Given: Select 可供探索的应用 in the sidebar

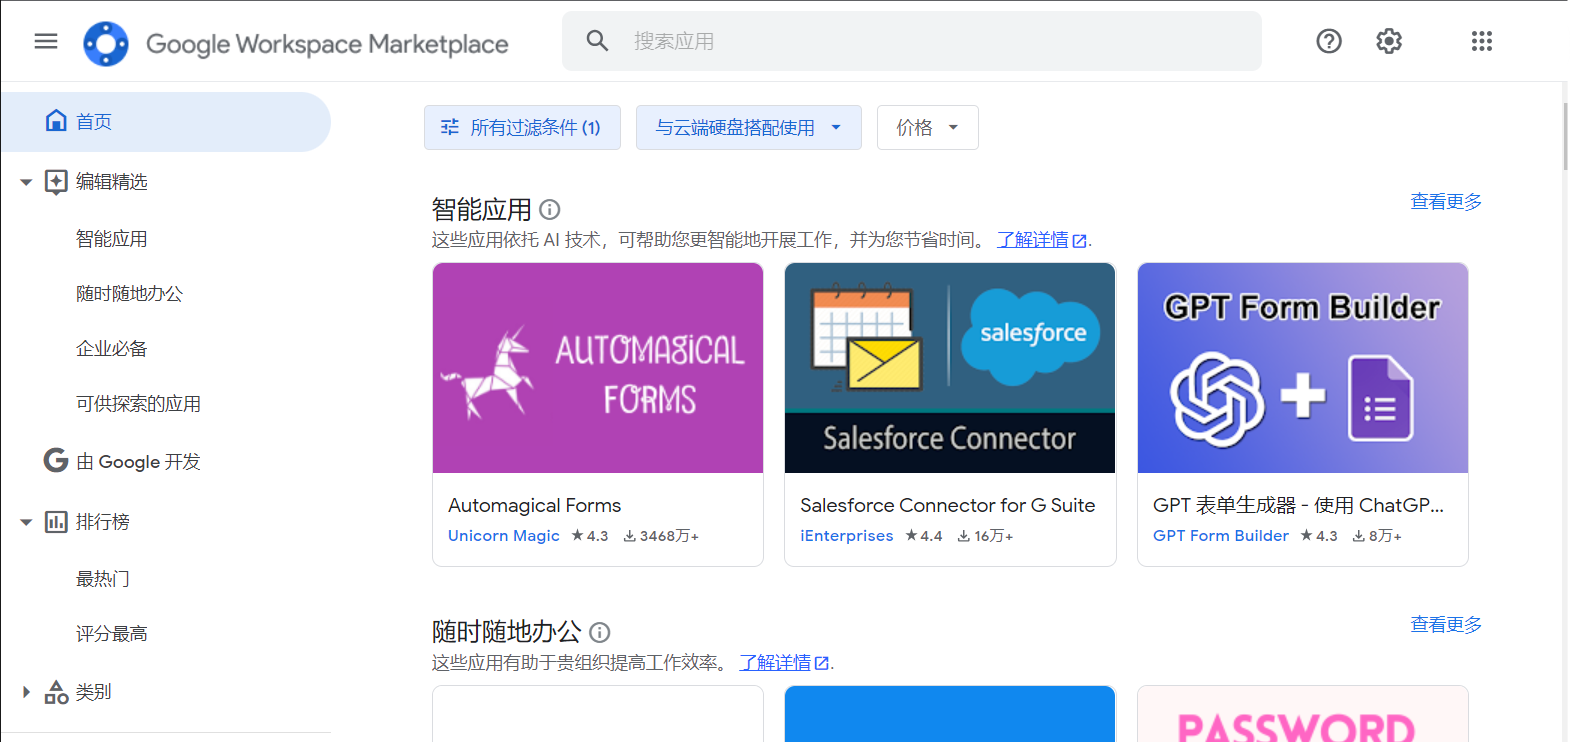Looking at the screenshot, I should [138, 404].
